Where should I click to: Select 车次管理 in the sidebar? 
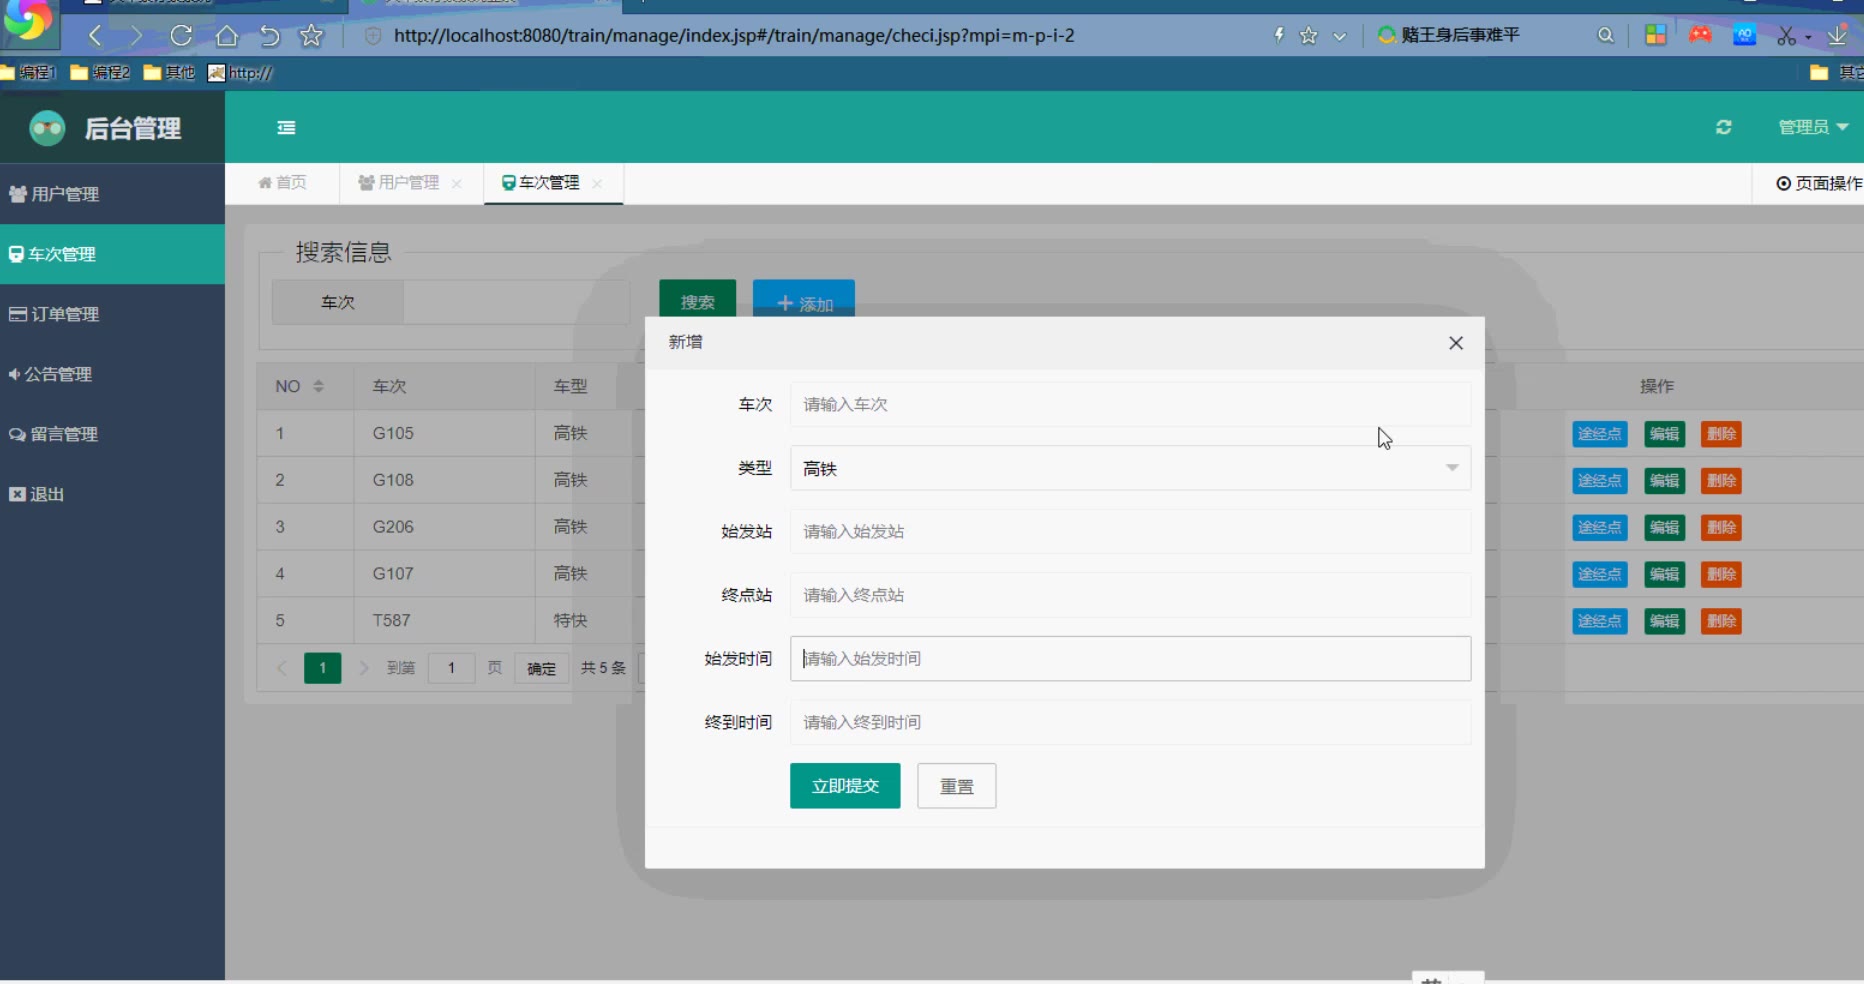112,254
